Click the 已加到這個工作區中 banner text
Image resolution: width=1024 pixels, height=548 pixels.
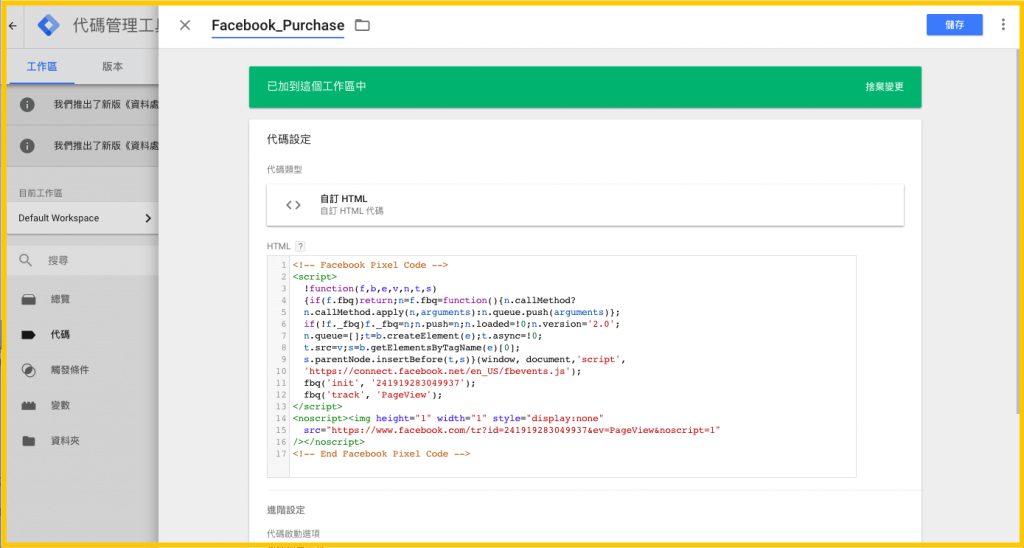pos(316,87)
